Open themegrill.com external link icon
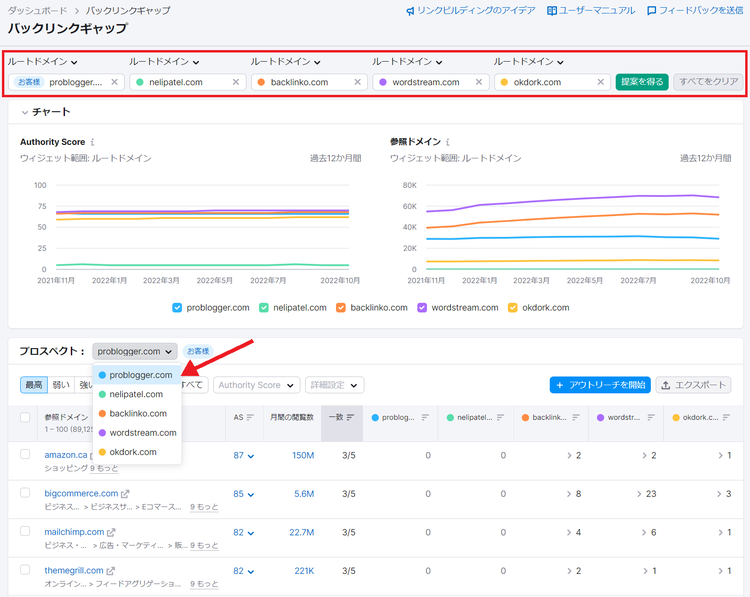Screen dimensions: 750x597 click(110, 571)
